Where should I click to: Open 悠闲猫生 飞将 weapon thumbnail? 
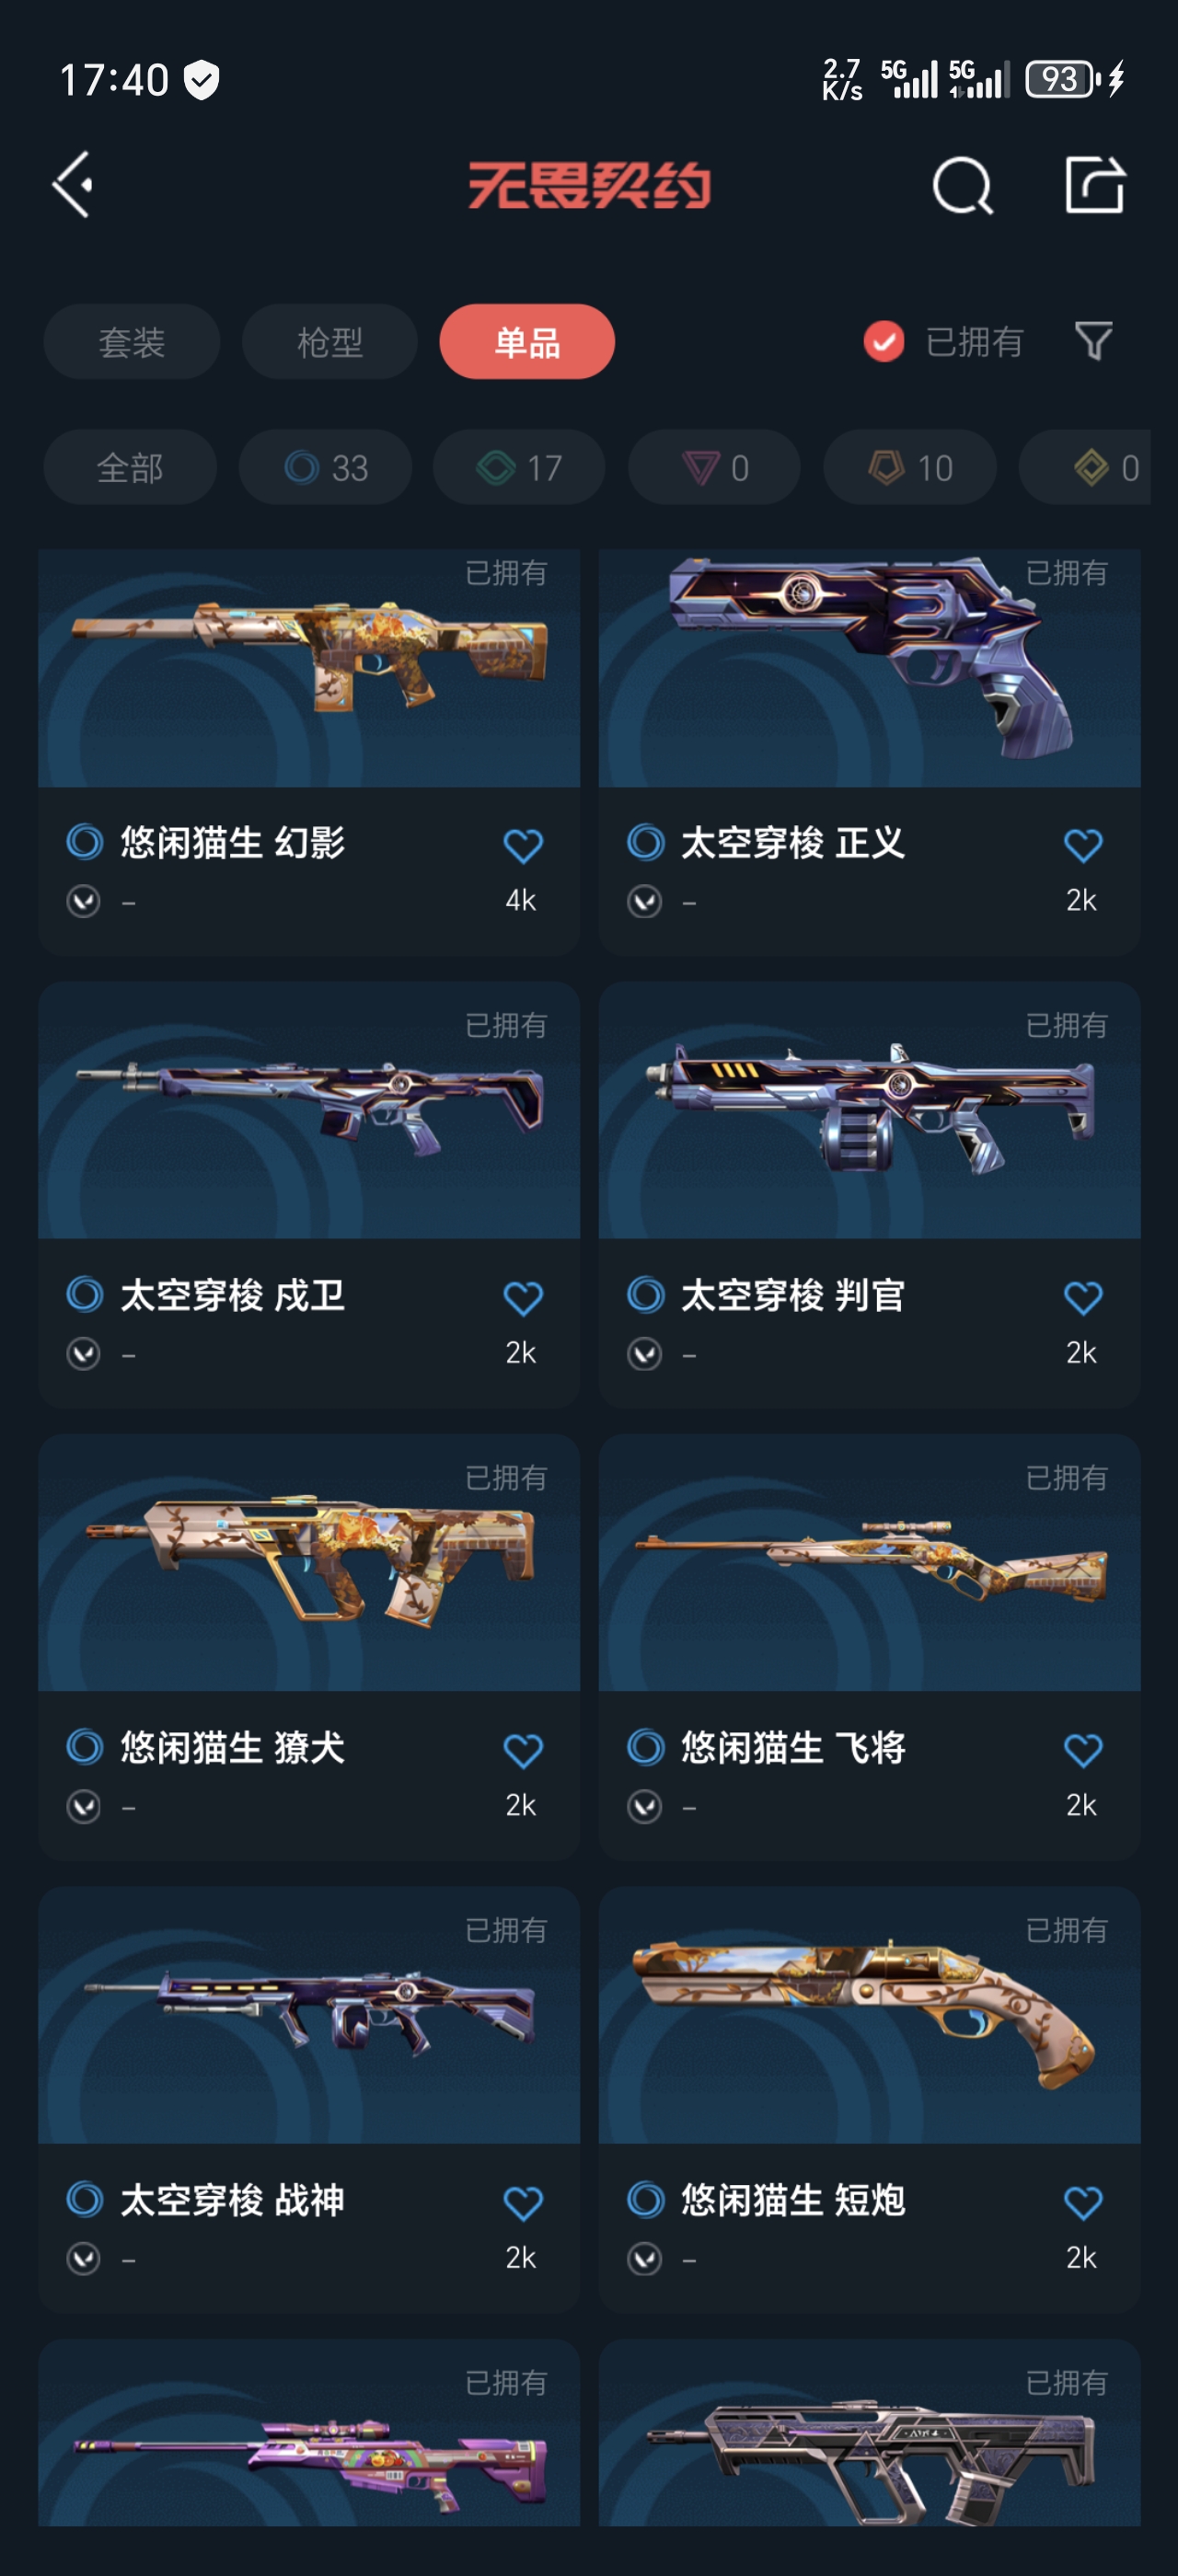pyautogui.click(x=869, y=1563)
